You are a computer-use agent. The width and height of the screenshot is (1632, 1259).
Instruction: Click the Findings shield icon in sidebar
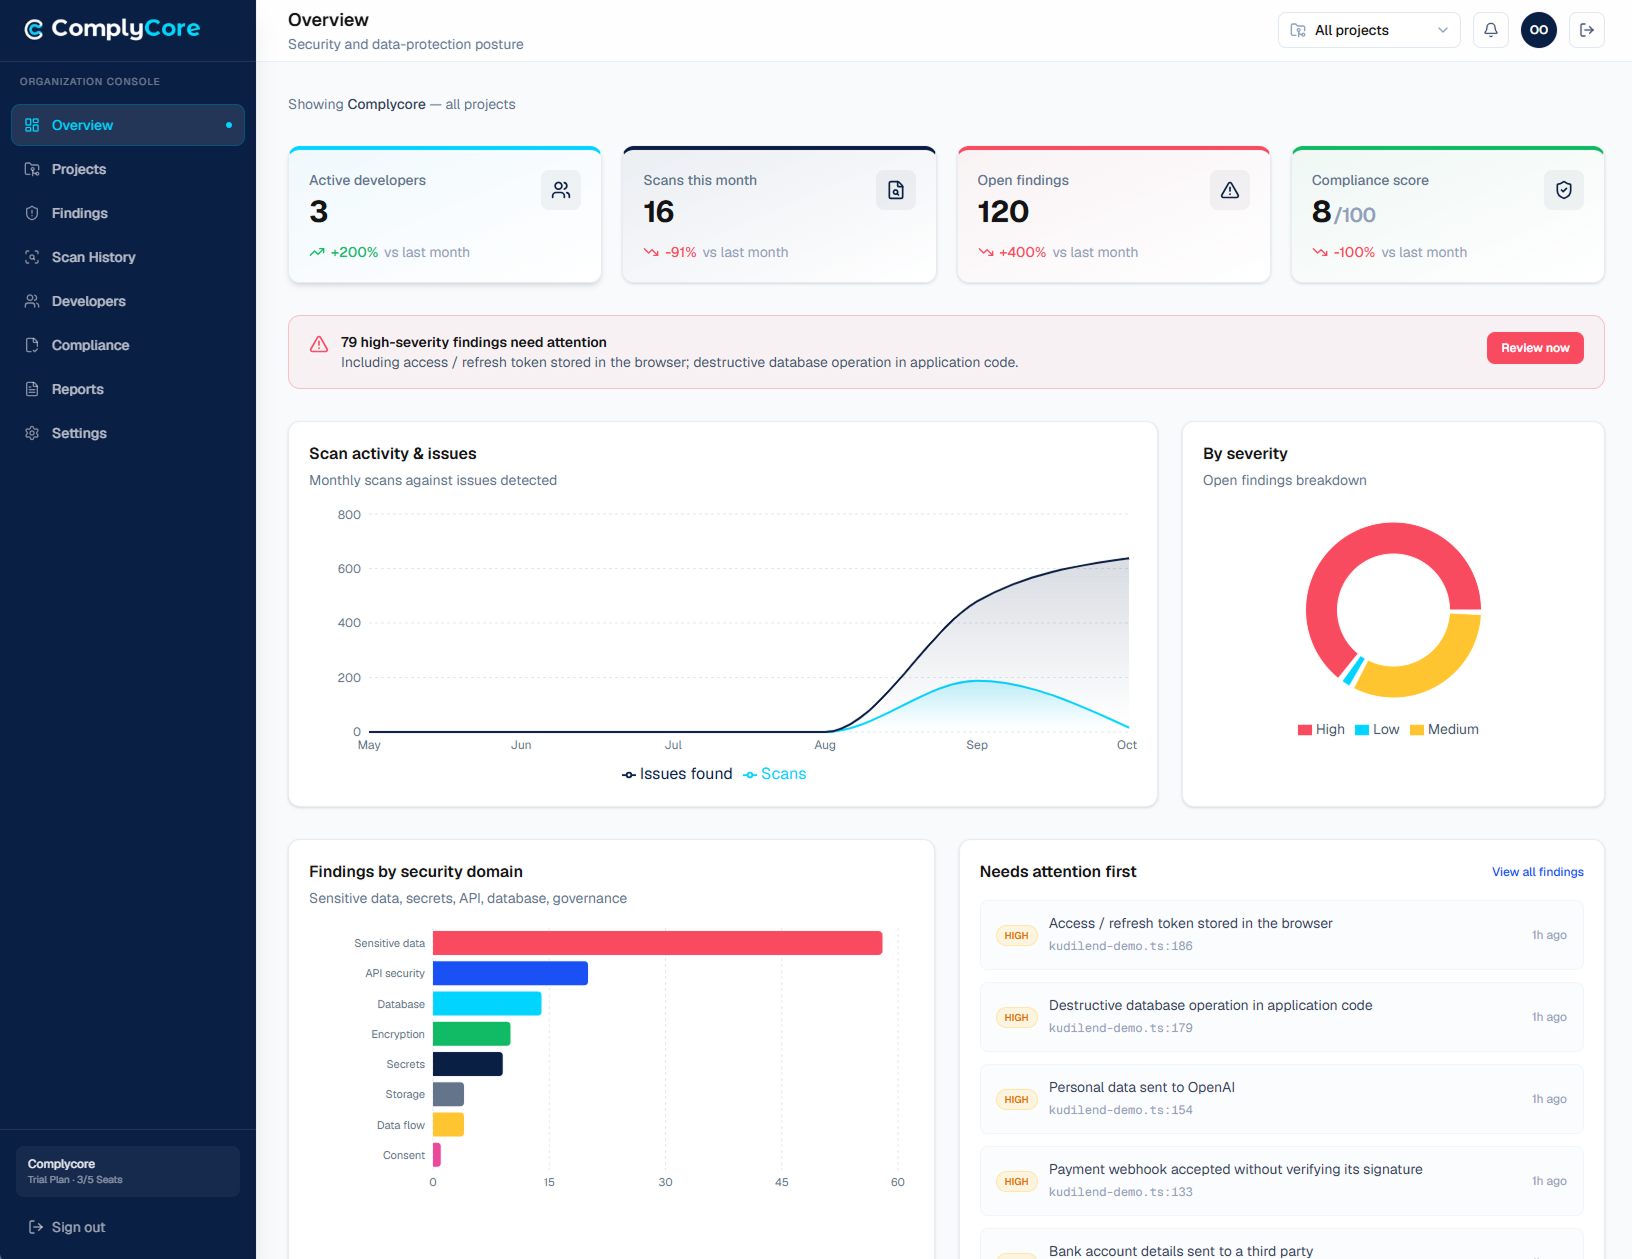coord(32,213)
